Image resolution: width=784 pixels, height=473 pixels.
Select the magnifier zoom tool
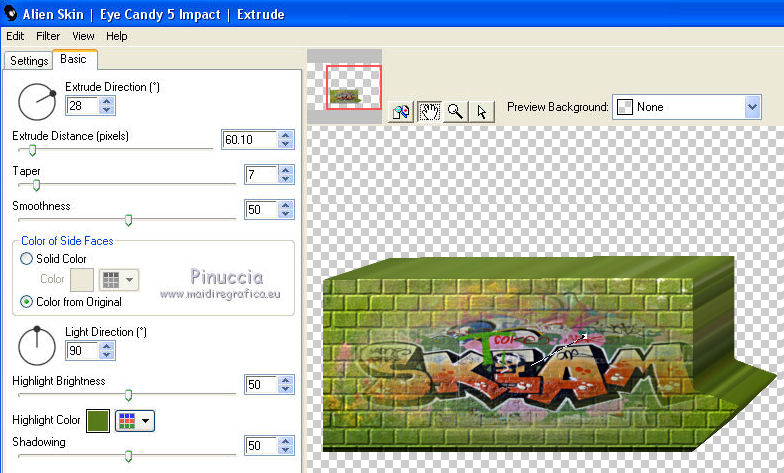click(455, 111)
